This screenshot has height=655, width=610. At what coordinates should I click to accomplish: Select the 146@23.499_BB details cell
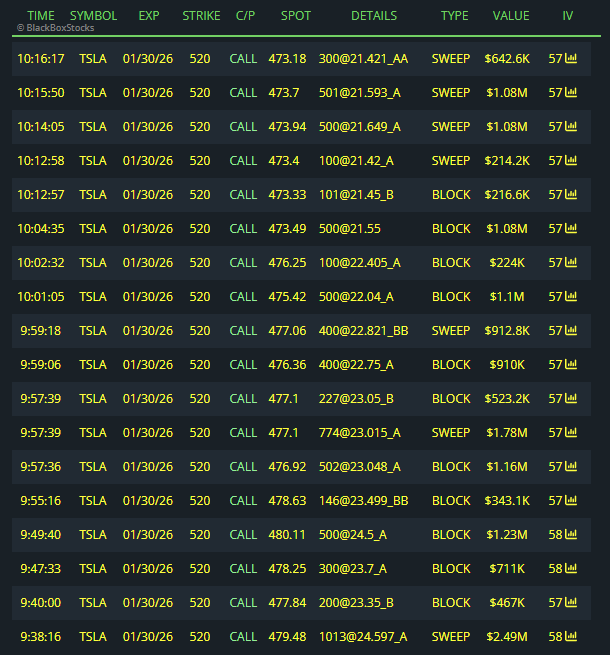[363, 500]
